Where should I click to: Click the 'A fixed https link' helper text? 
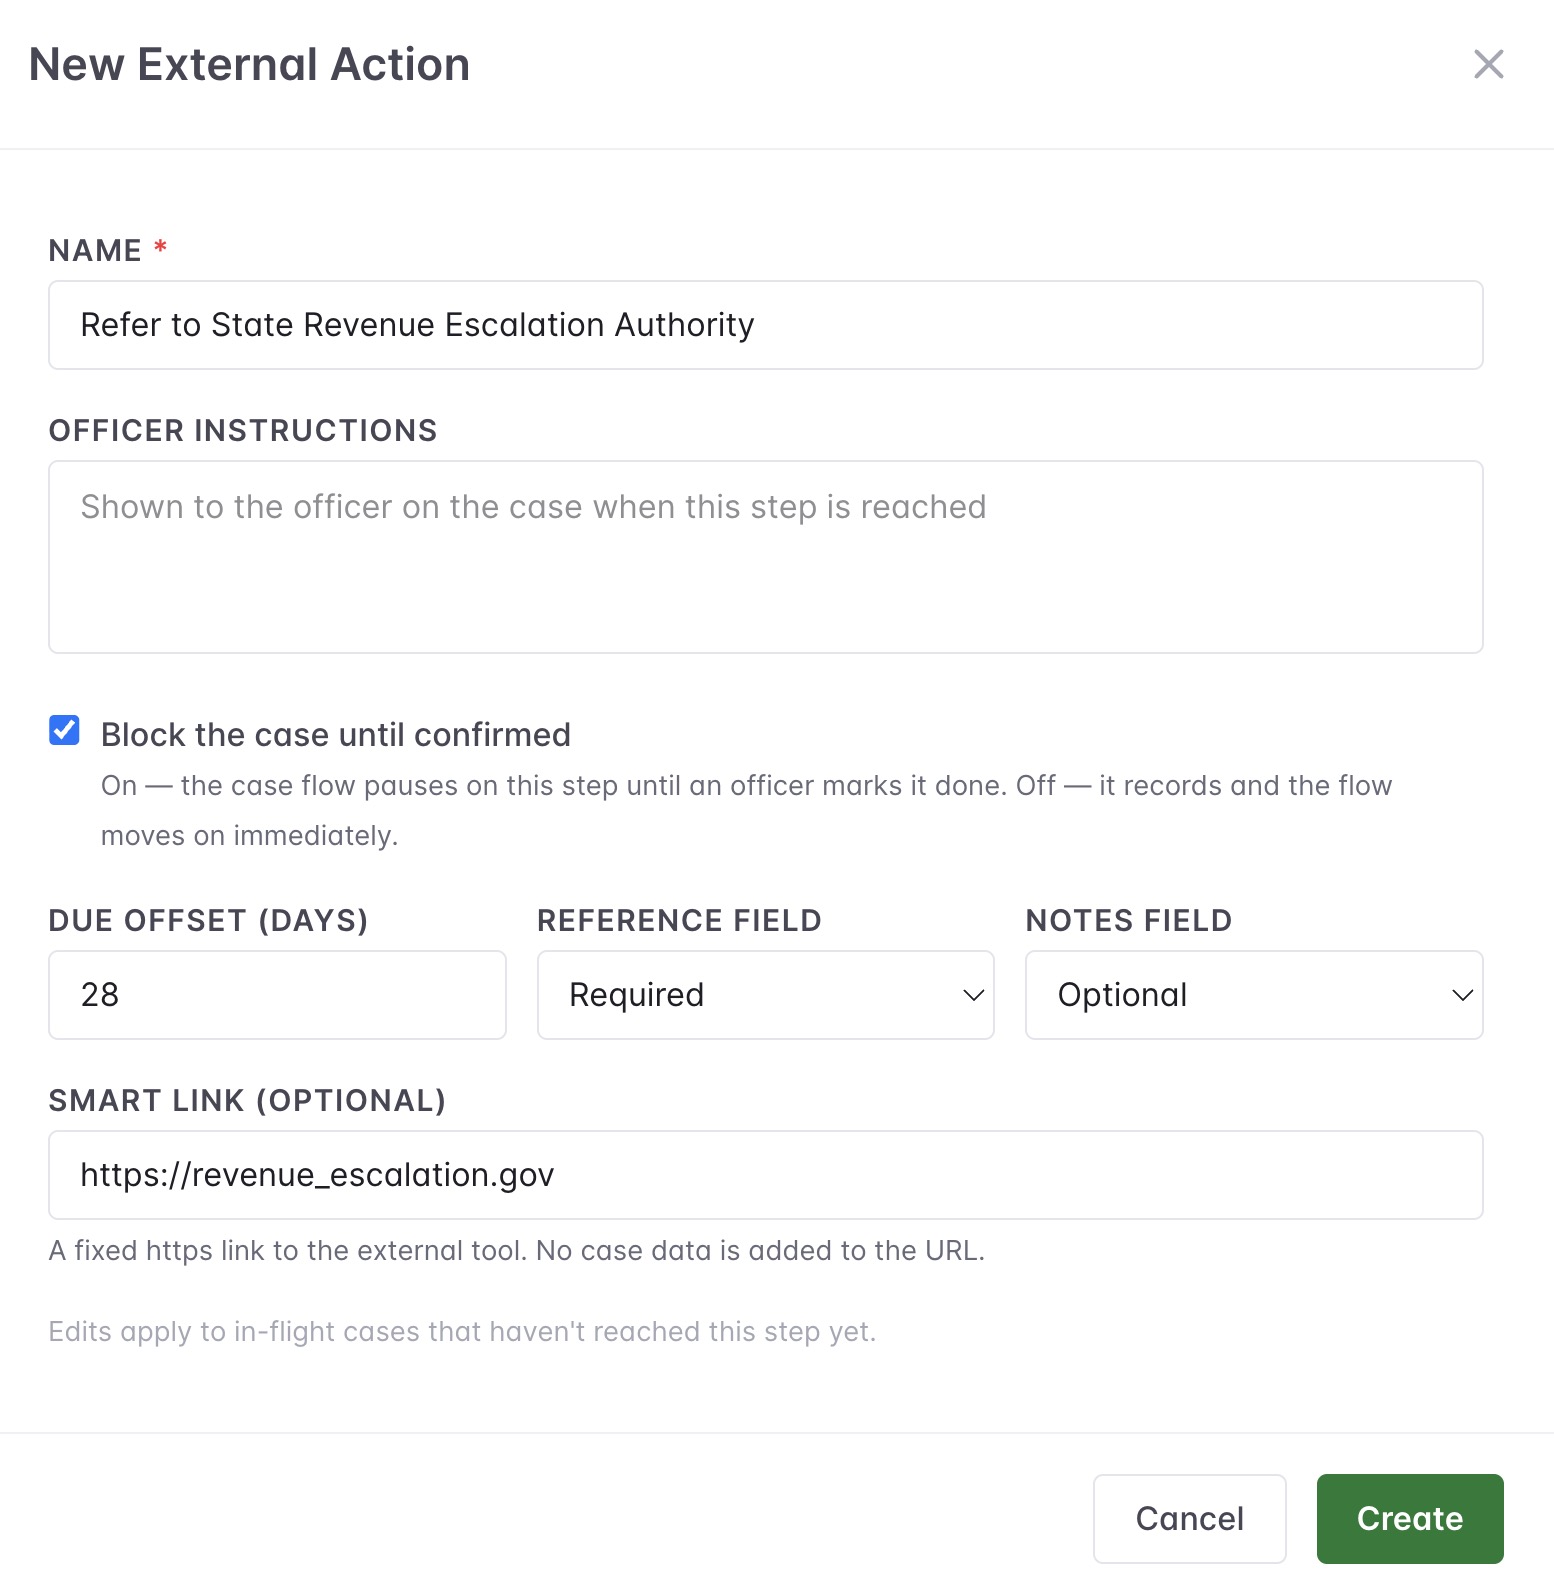click(x=517, y=1251)
